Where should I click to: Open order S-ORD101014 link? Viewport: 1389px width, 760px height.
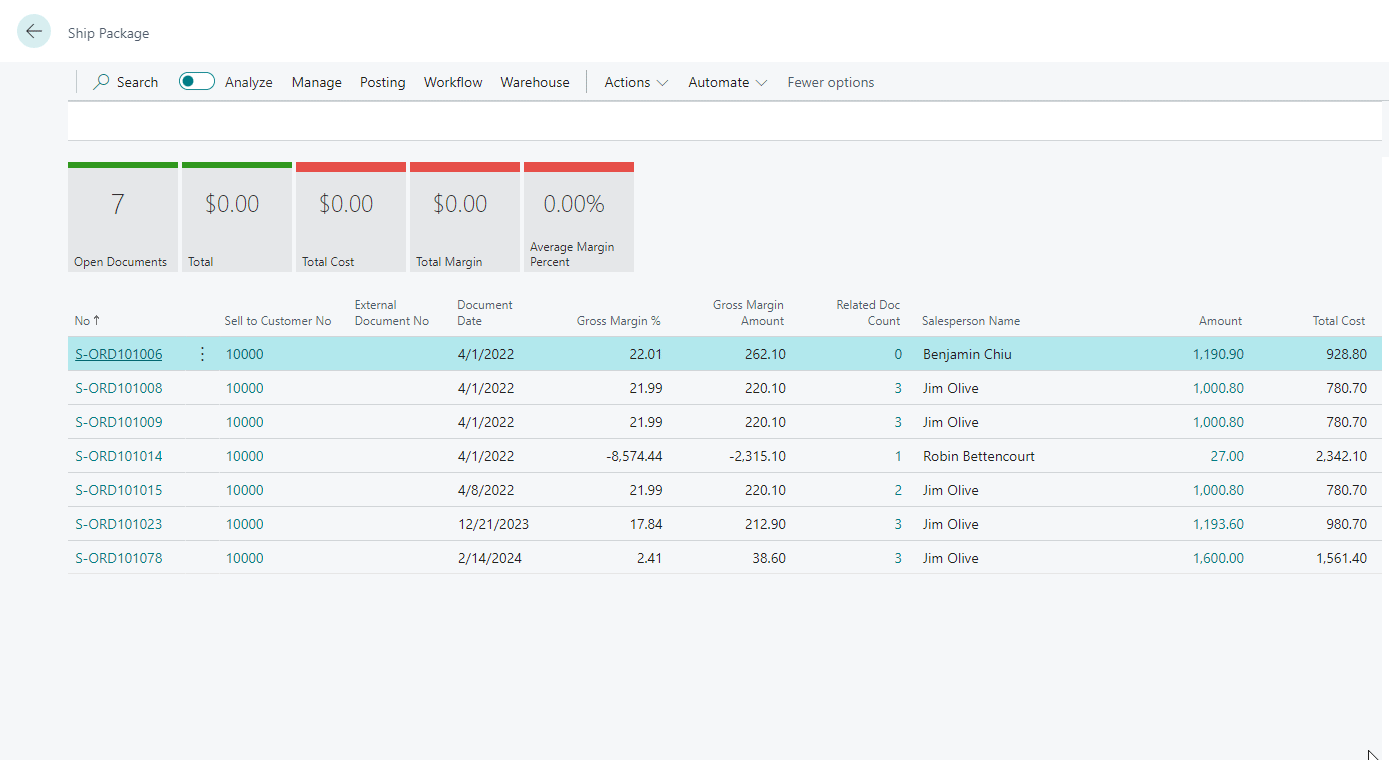coord(118,456)
